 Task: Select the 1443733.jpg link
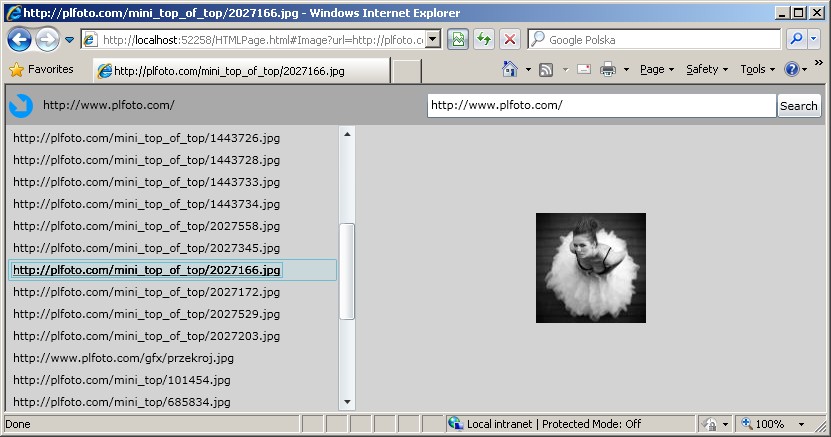146,182
